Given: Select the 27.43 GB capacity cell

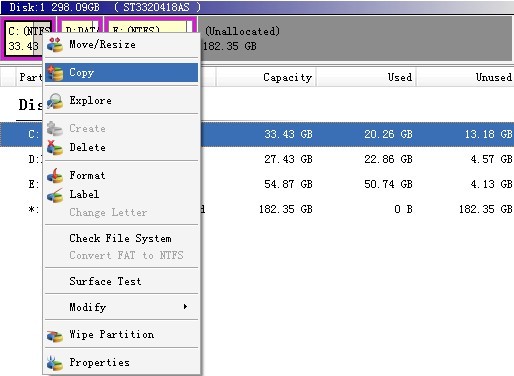Looking at the screenshot, I should [x=288, y=159].
